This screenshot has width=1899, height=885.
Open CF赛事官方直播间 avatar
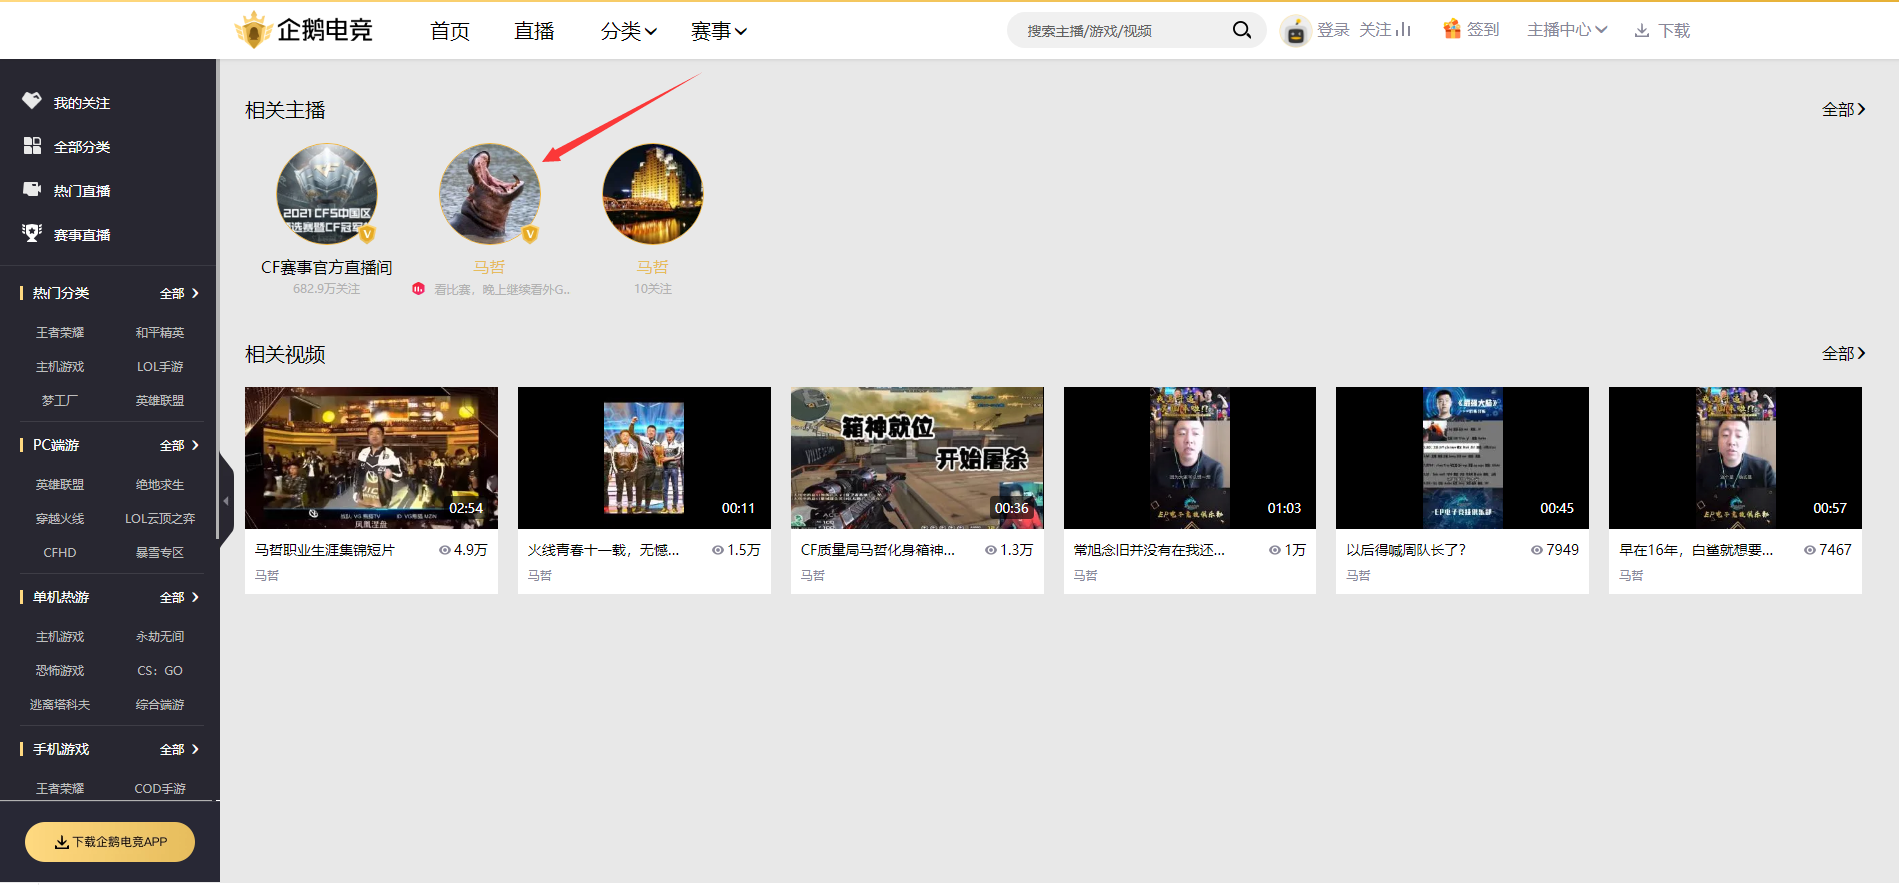(x=327, y=194)
